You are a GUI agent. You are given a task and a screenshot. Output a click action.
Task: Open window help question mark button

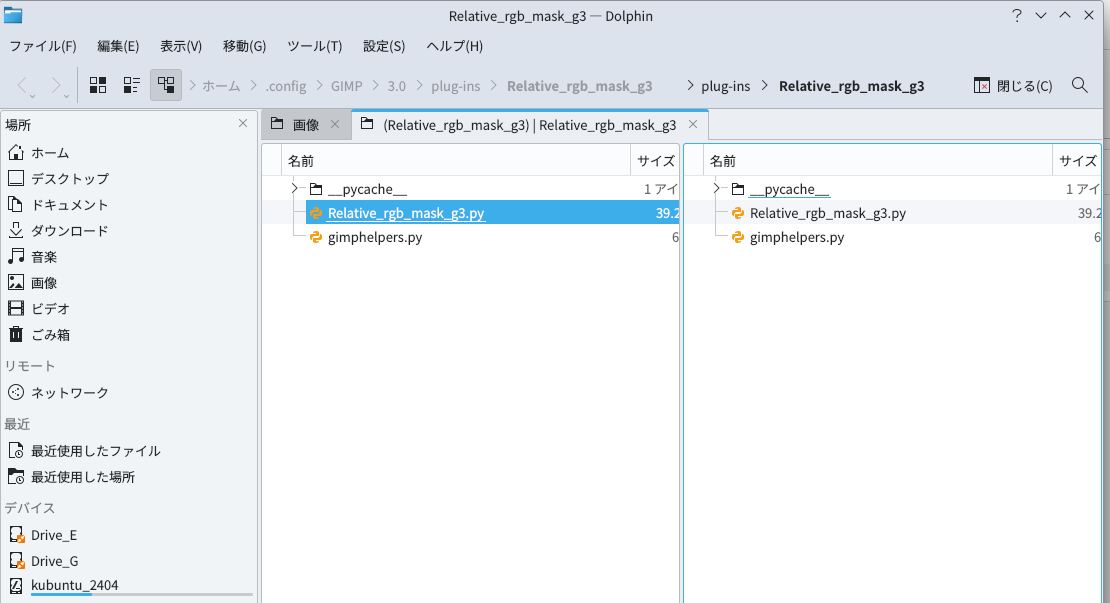pyautogui.click(x=1017, y=16)
